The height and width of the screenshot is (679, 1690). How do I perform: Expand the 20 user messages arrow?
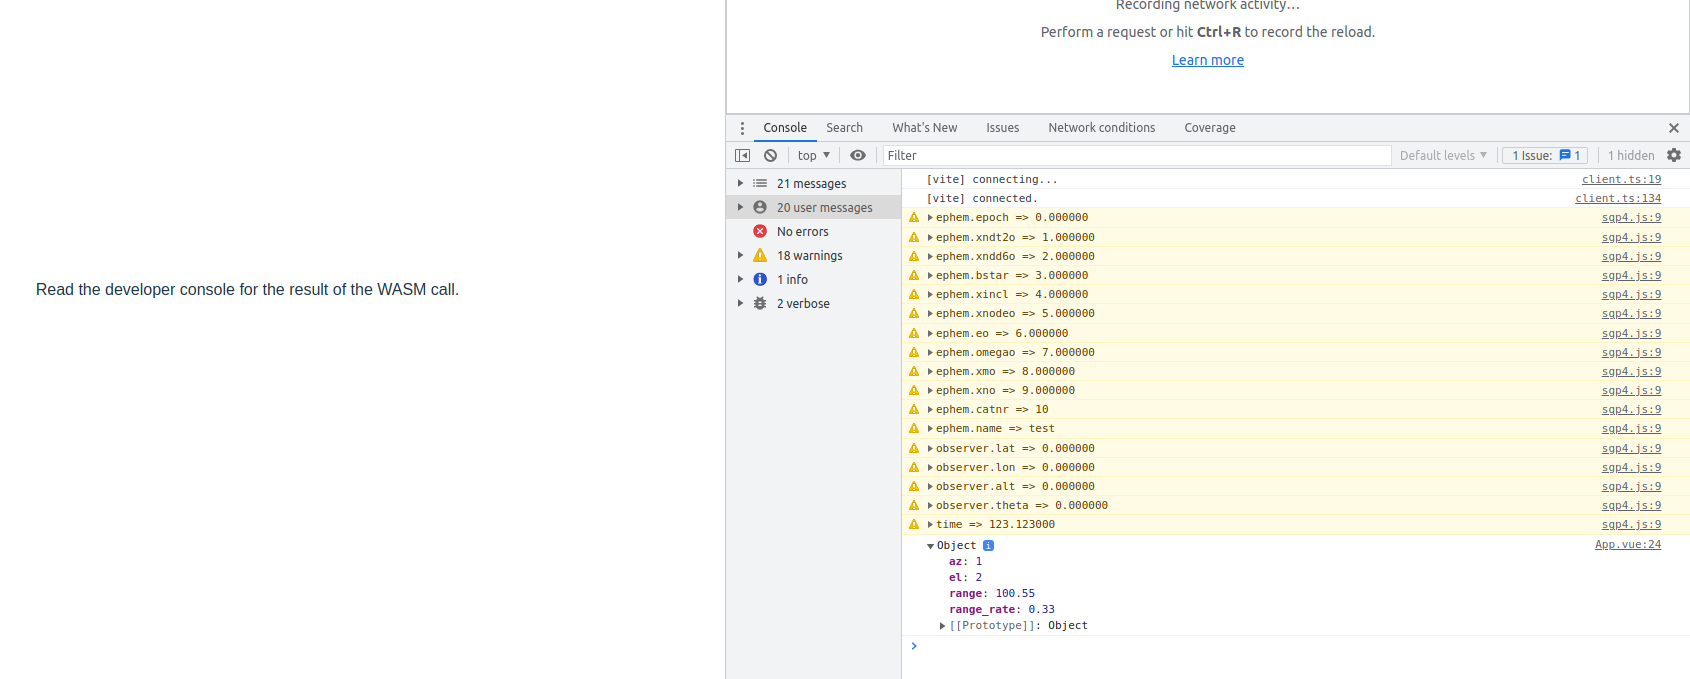click(x=740, y=207)
